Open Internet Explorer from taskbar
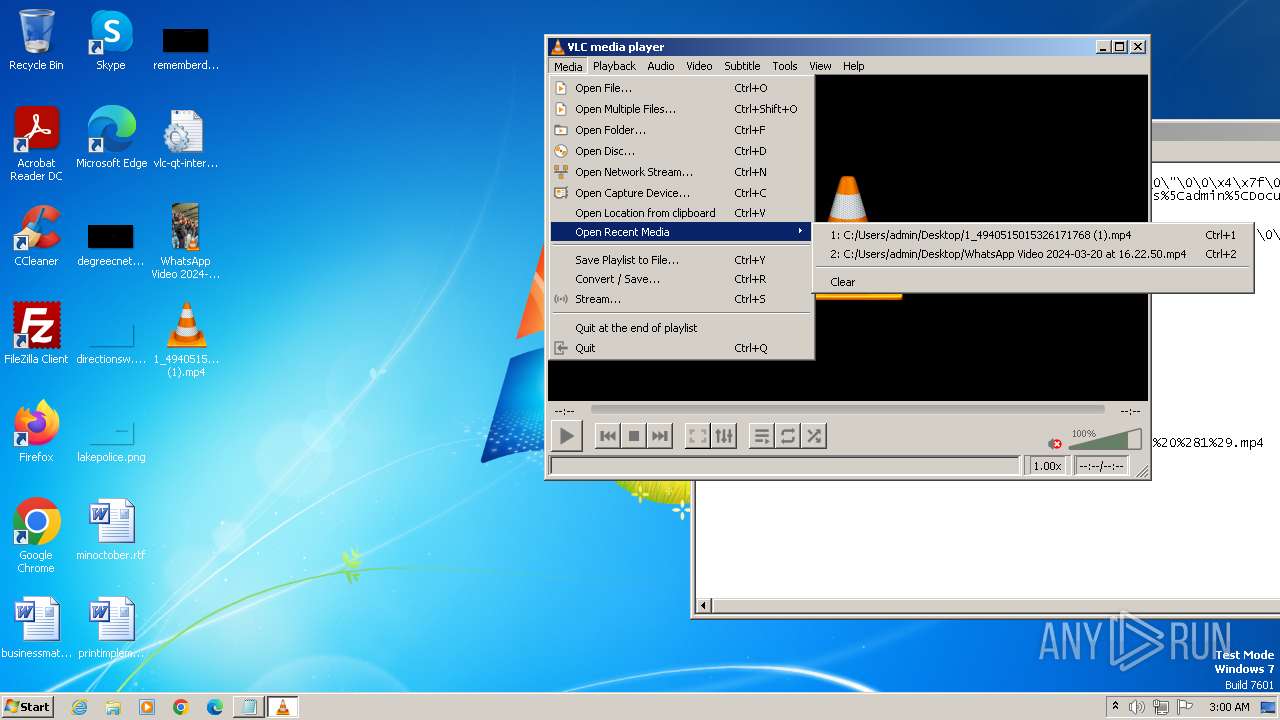1280x720 pixels. click(x=79, y=707)
